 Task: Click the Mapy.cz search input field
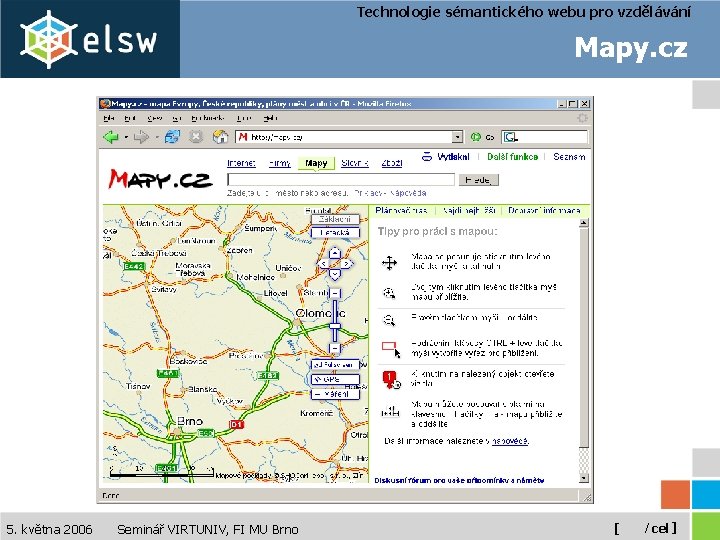pyautogui.click(x=341, y=180)
